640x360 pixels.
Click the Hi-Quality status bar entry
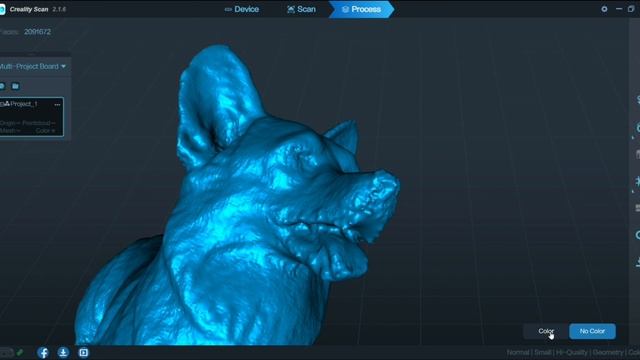(x=571, y=352)
